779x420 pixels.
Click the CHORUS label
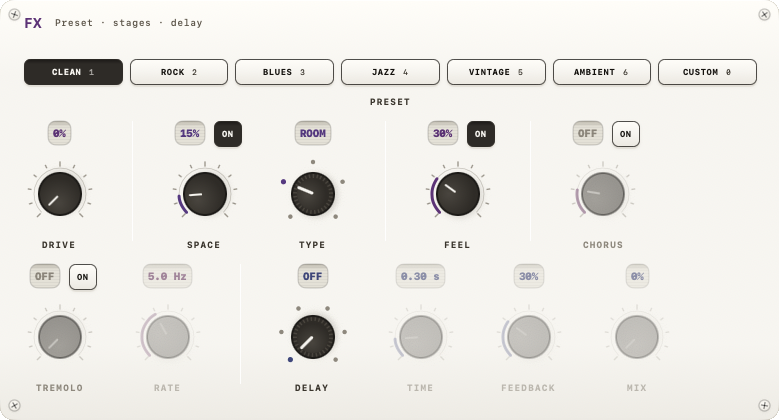click(x=603, y=245)
